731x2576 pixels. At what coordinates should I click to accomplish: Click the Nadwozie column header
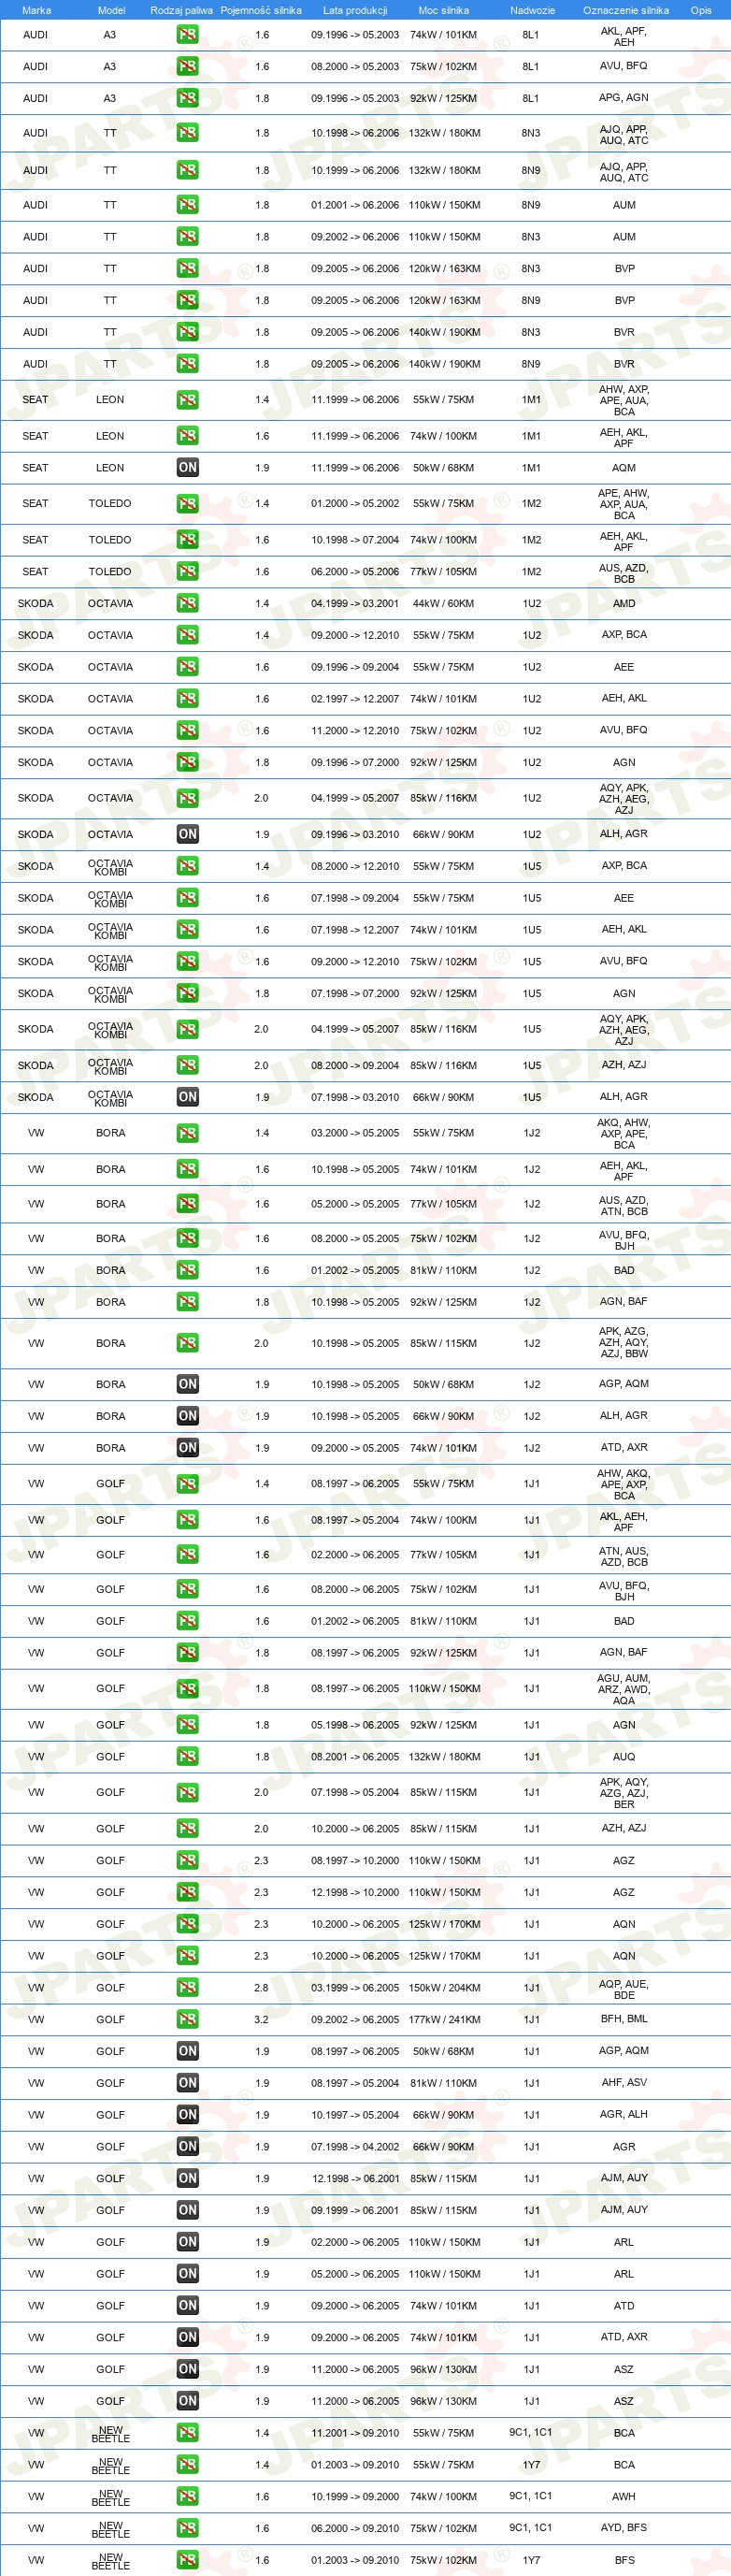pyautogui.click(x=532, y=10)
